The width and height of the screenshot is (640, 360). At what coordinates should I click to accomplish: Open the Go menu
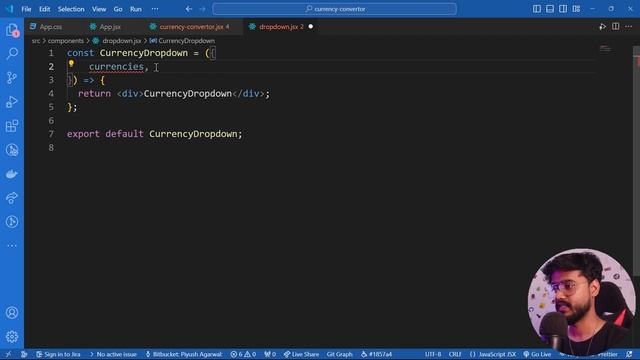(118, 9)
